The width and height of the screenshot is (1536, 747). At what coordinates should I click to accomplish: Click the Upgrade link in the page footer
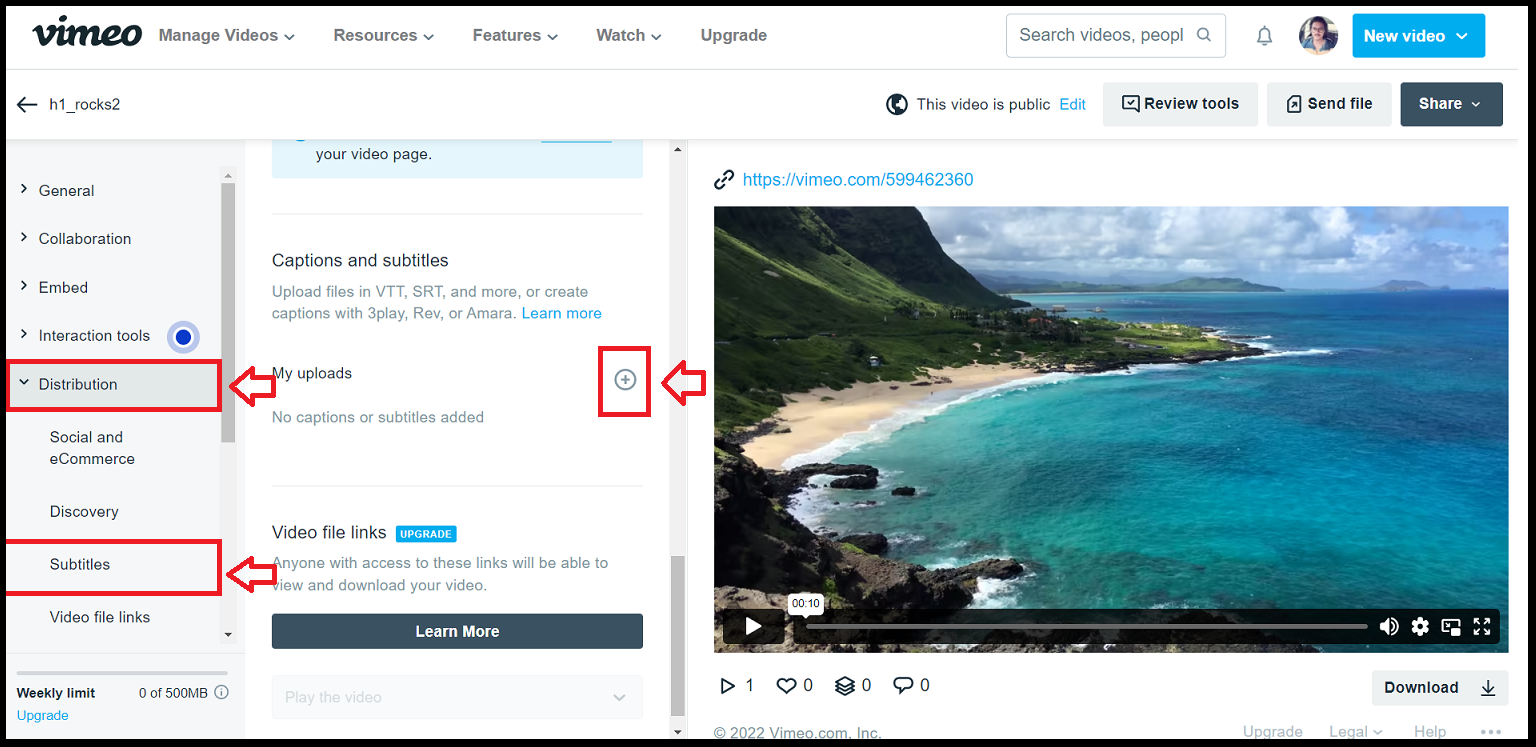click(x=1273, y=732)
